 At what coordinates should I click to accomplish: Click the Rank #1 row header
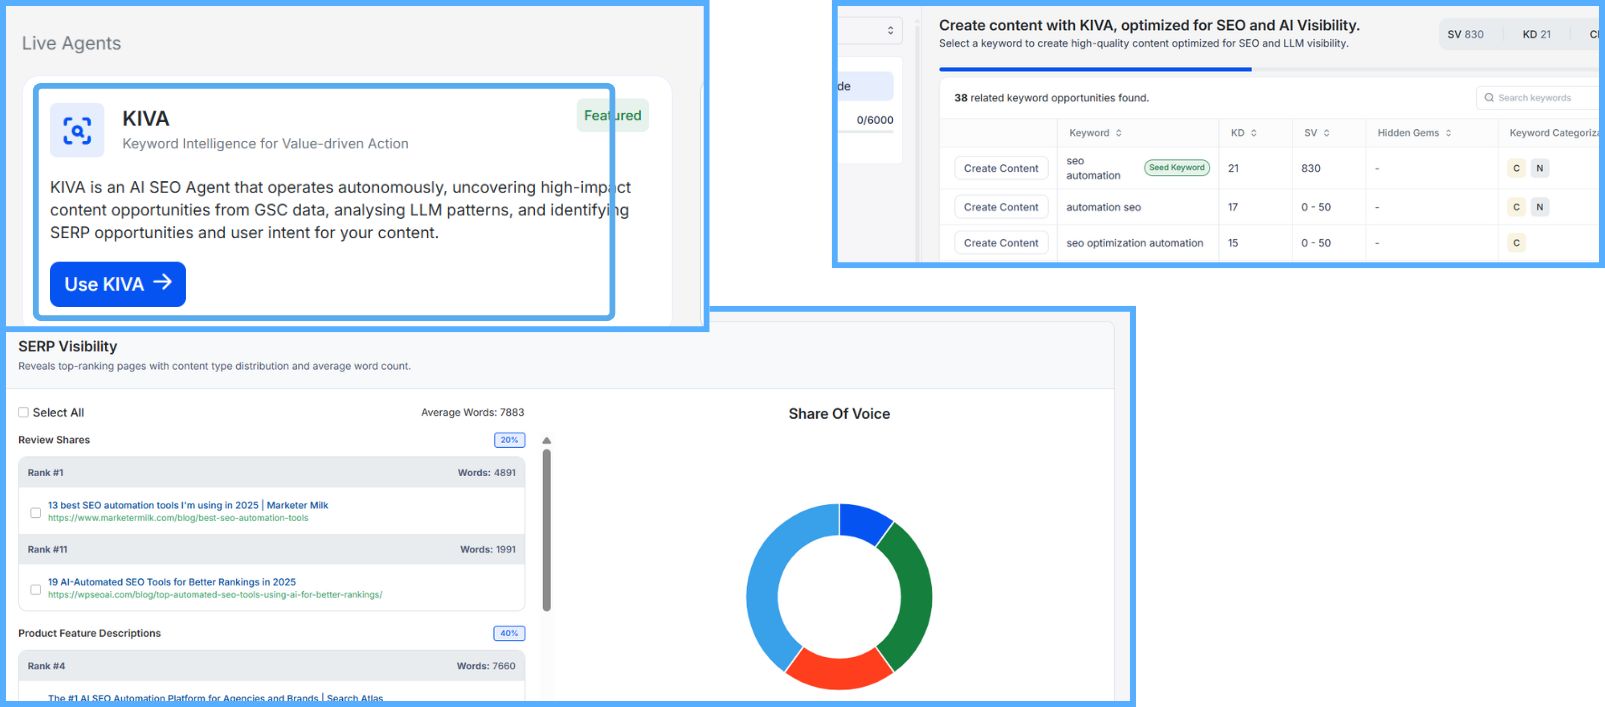[x=271, y=473]
